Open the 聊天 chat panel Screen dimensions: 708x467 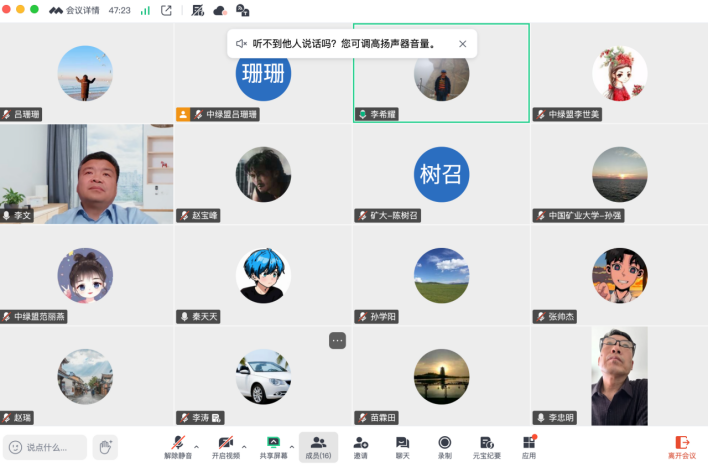pyautogui.click(x=402, y=446)
